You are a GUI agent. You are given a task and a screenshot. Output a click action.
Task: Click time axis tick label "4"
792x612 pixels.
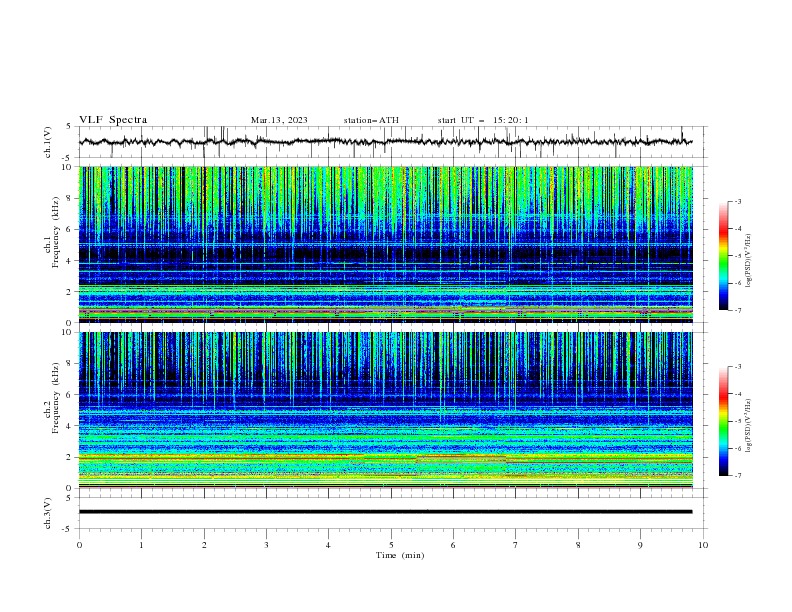coord(328,545)
